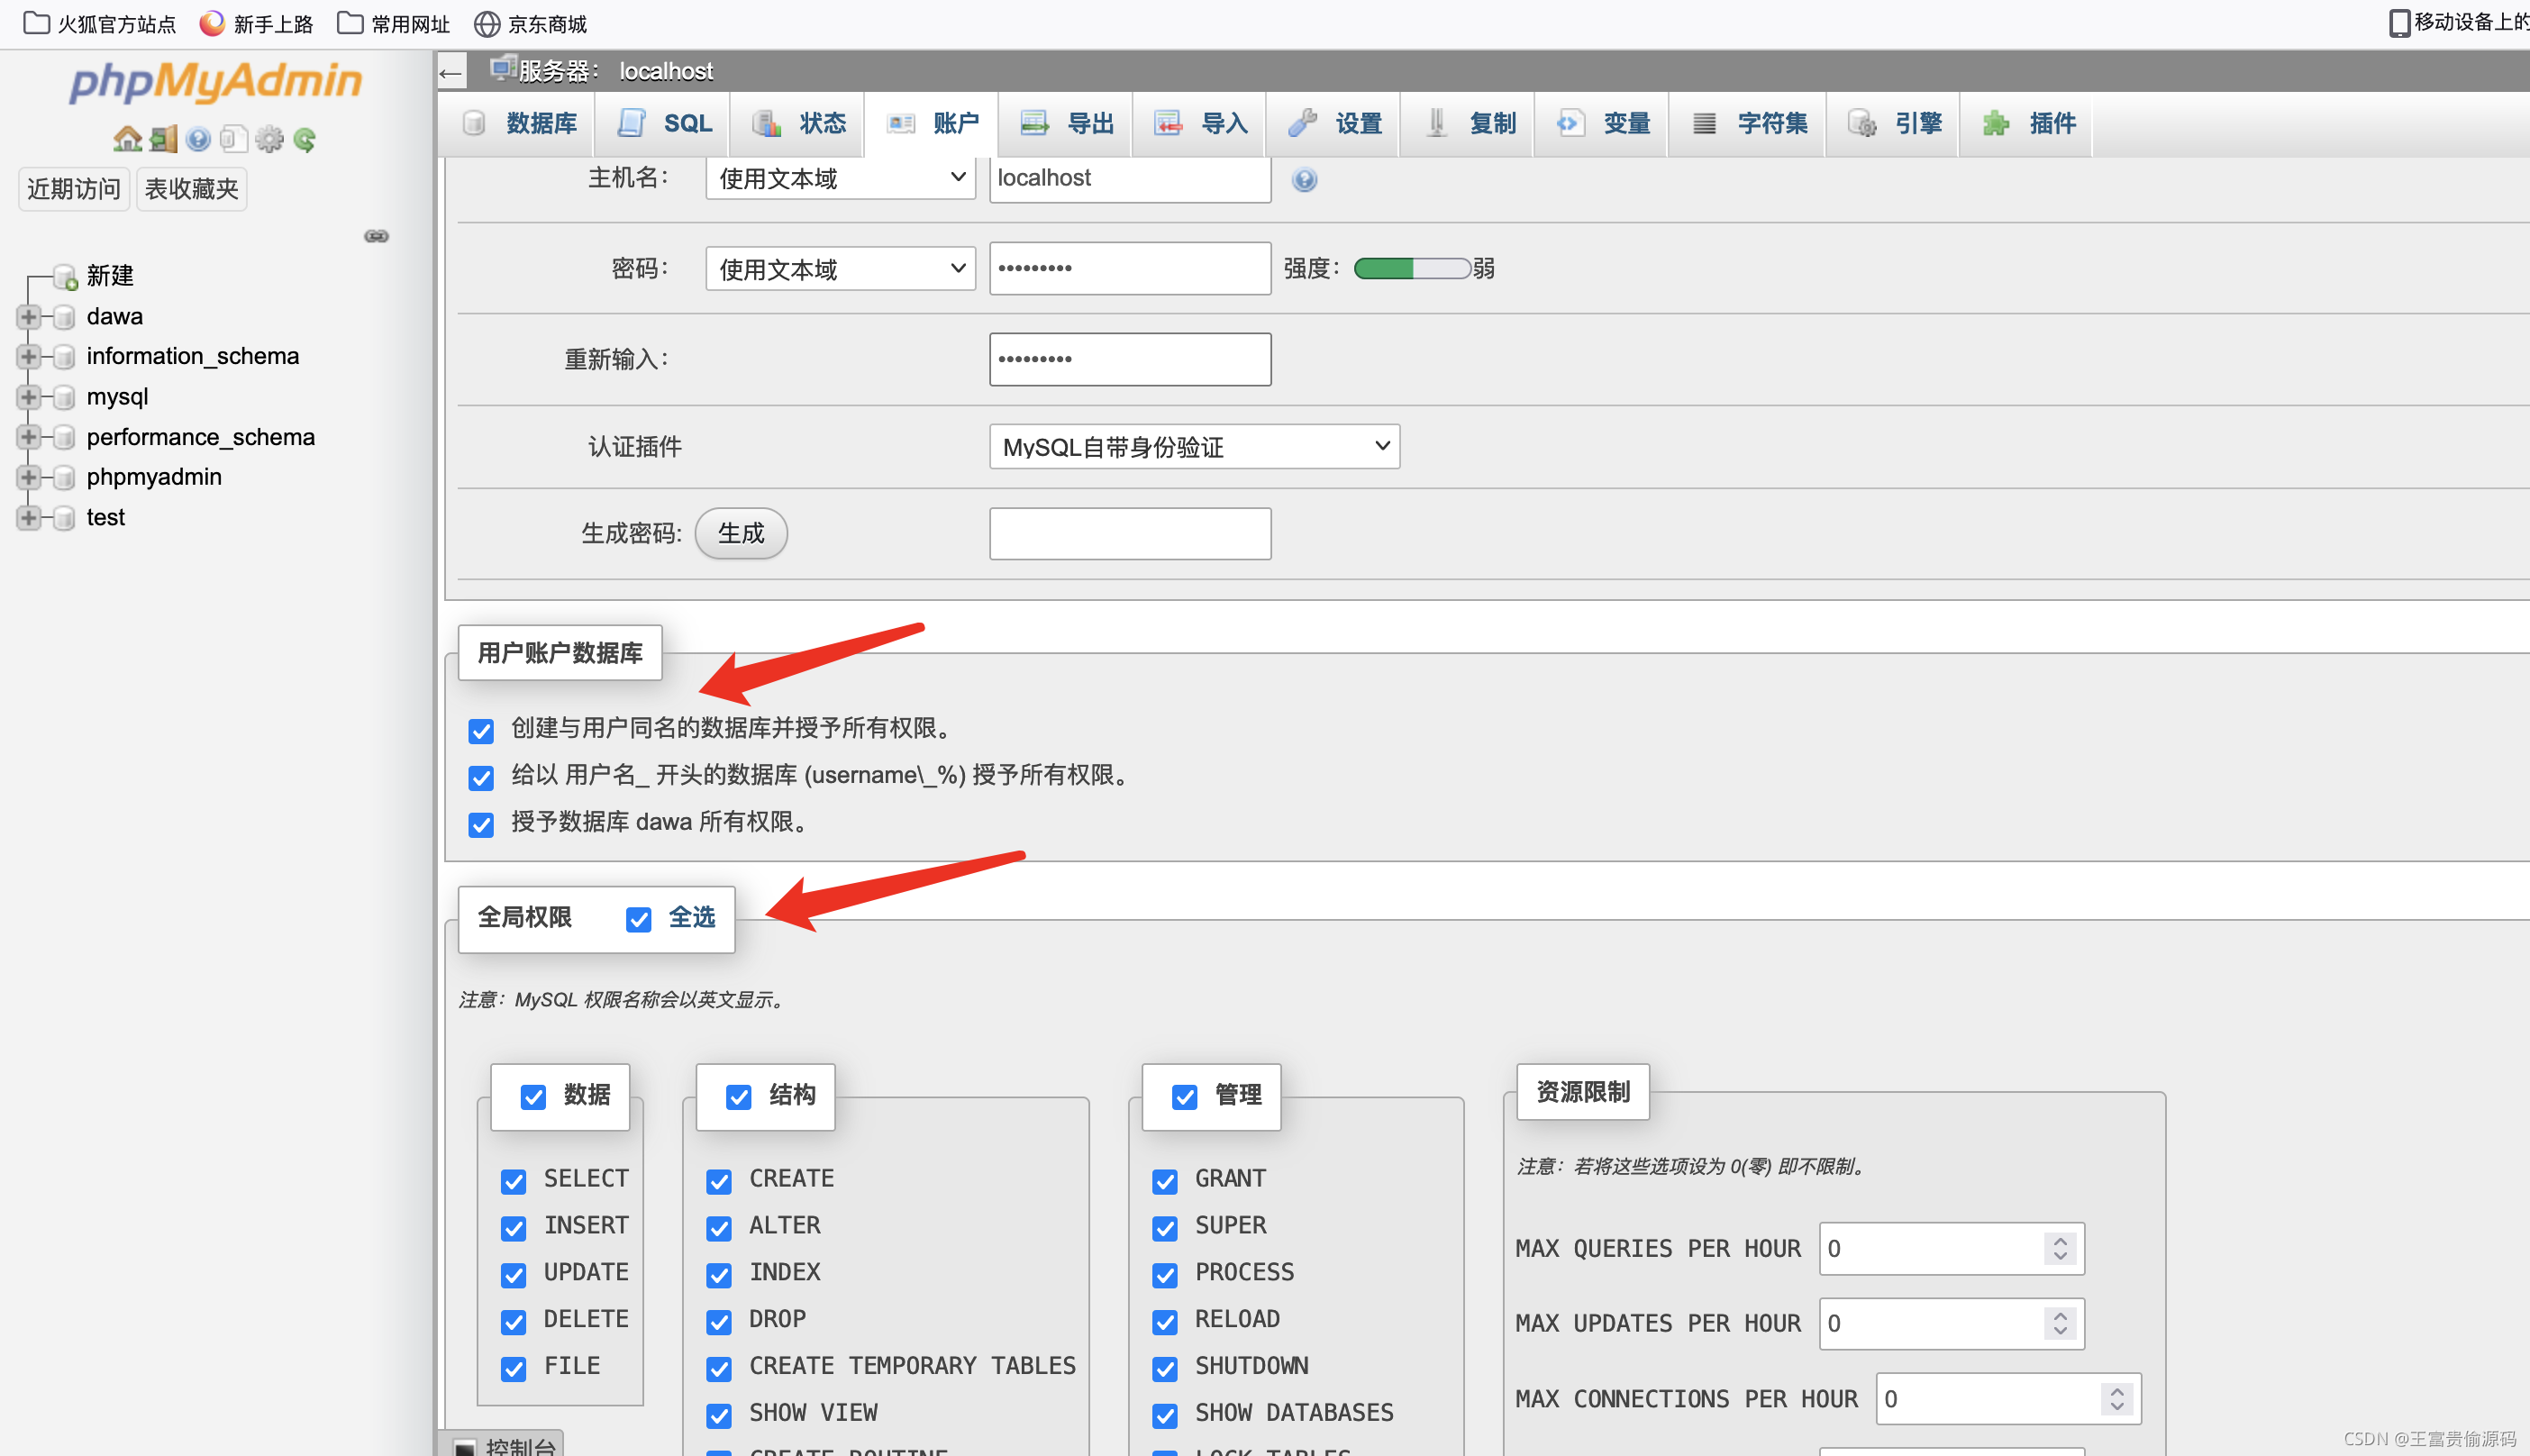Image resolution: width=2530 pixels, height=1456 pixels.
Task: Click the 新建 database link
Action: click(110, 276)
